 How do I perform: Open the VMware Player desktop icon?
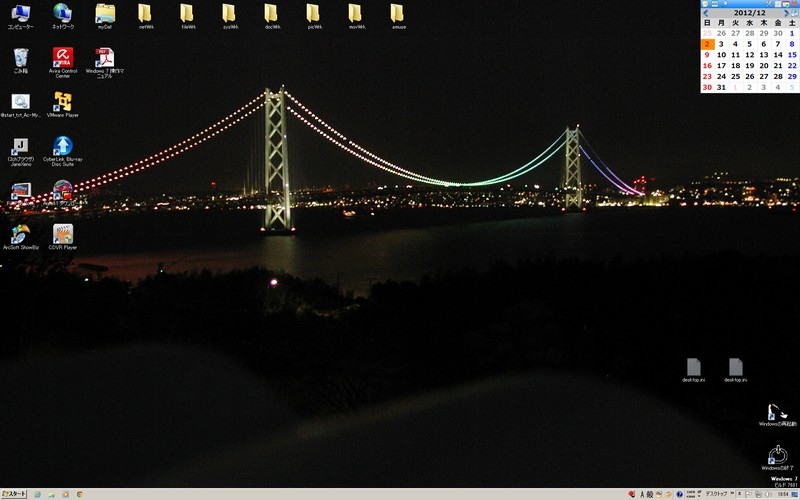pyautogui.click(x=62, y=102)
